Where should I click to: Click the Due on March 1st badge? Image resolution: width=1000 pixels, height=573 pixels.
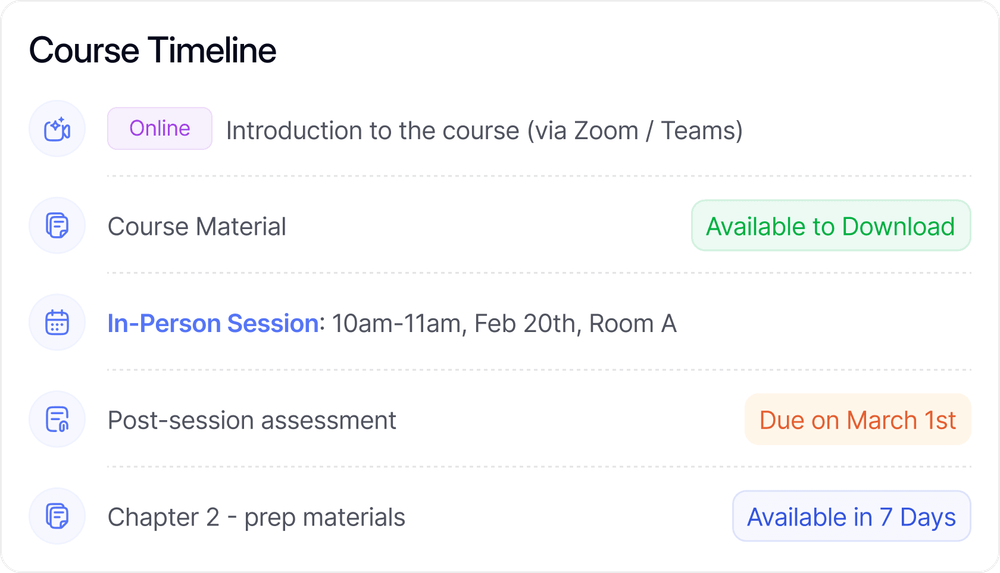(x=857, y=420)
